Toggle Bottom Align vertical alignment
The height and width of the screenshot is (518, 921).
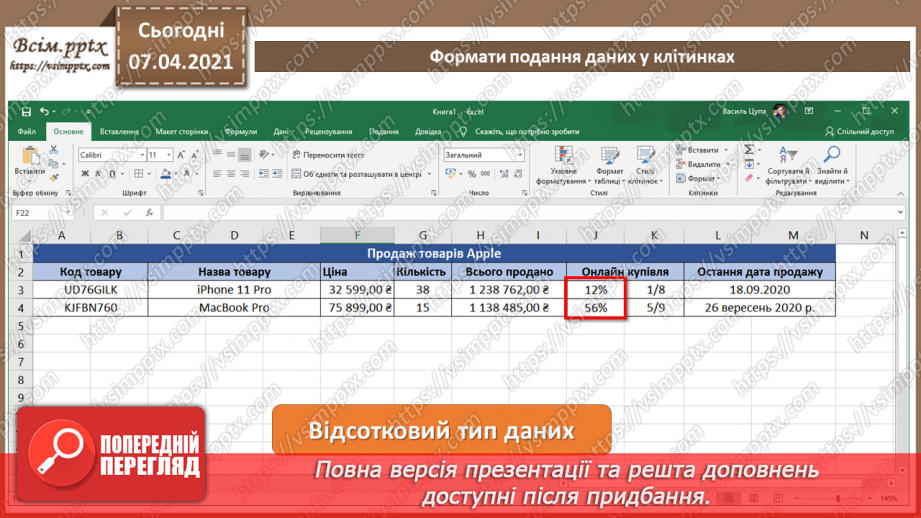coord(245,154)
